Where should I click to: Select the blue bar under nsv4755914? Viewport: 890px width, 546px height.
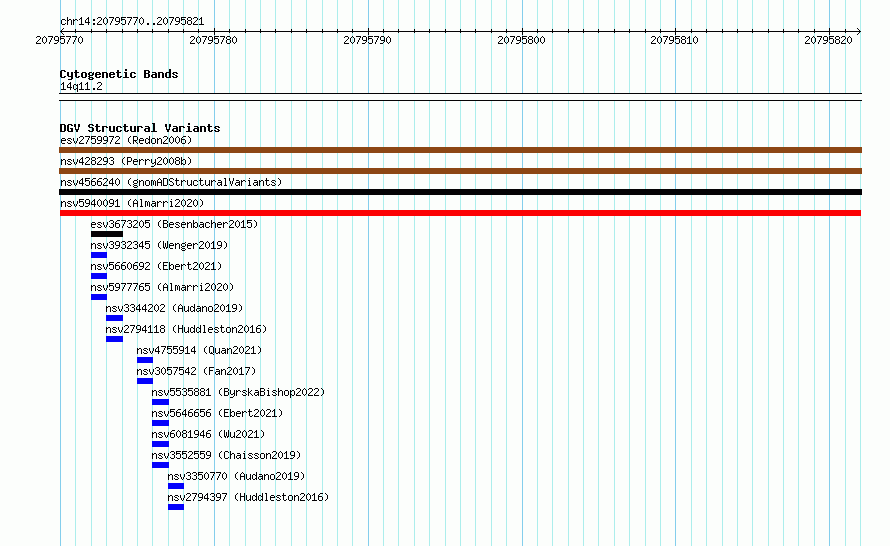click(145, 360)
